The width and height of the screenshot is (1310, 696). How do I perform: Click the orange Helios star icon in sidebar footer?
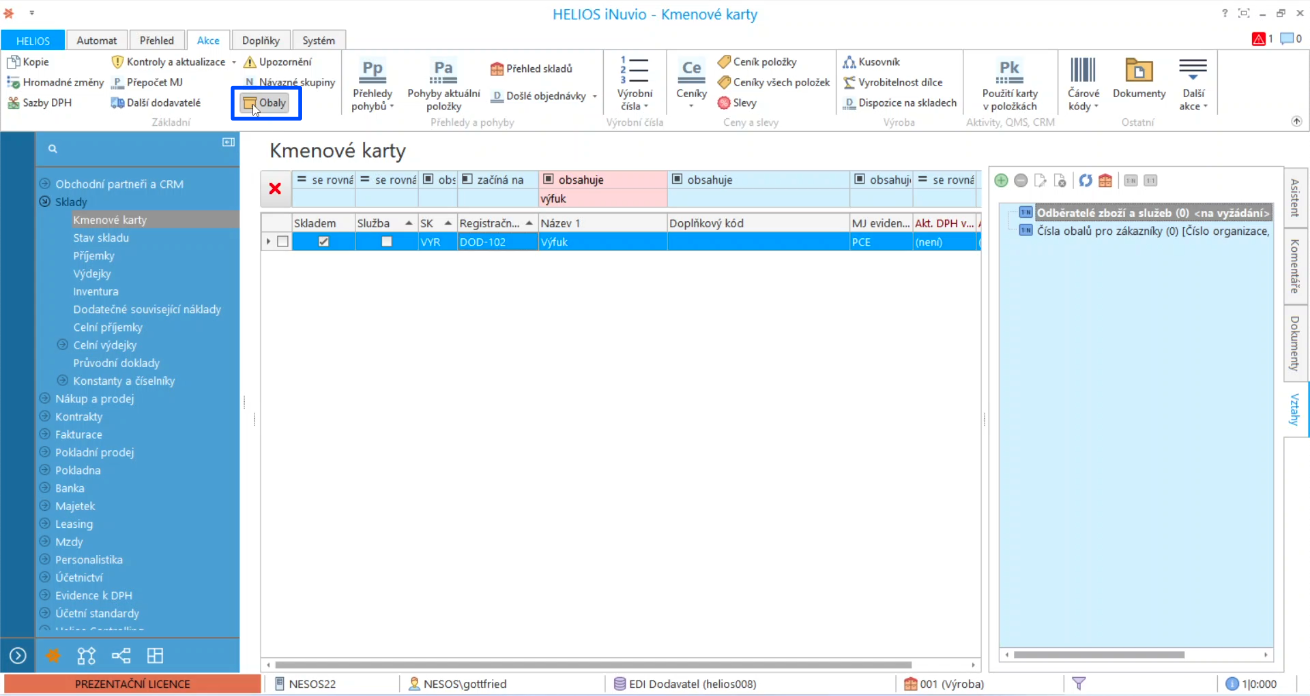point(53,656)
